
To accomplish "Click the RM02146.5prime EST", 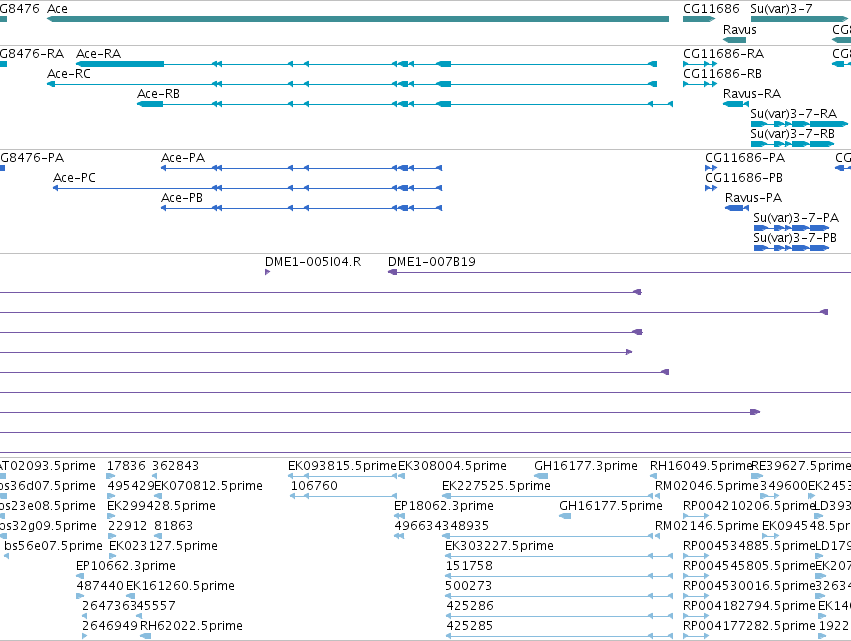I will (658, 536).
